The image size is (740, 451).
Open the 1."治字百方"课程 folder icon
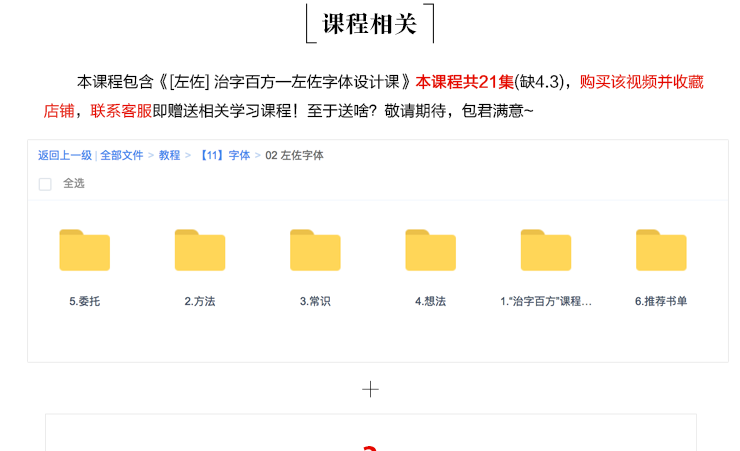click(x=546, y=250)
